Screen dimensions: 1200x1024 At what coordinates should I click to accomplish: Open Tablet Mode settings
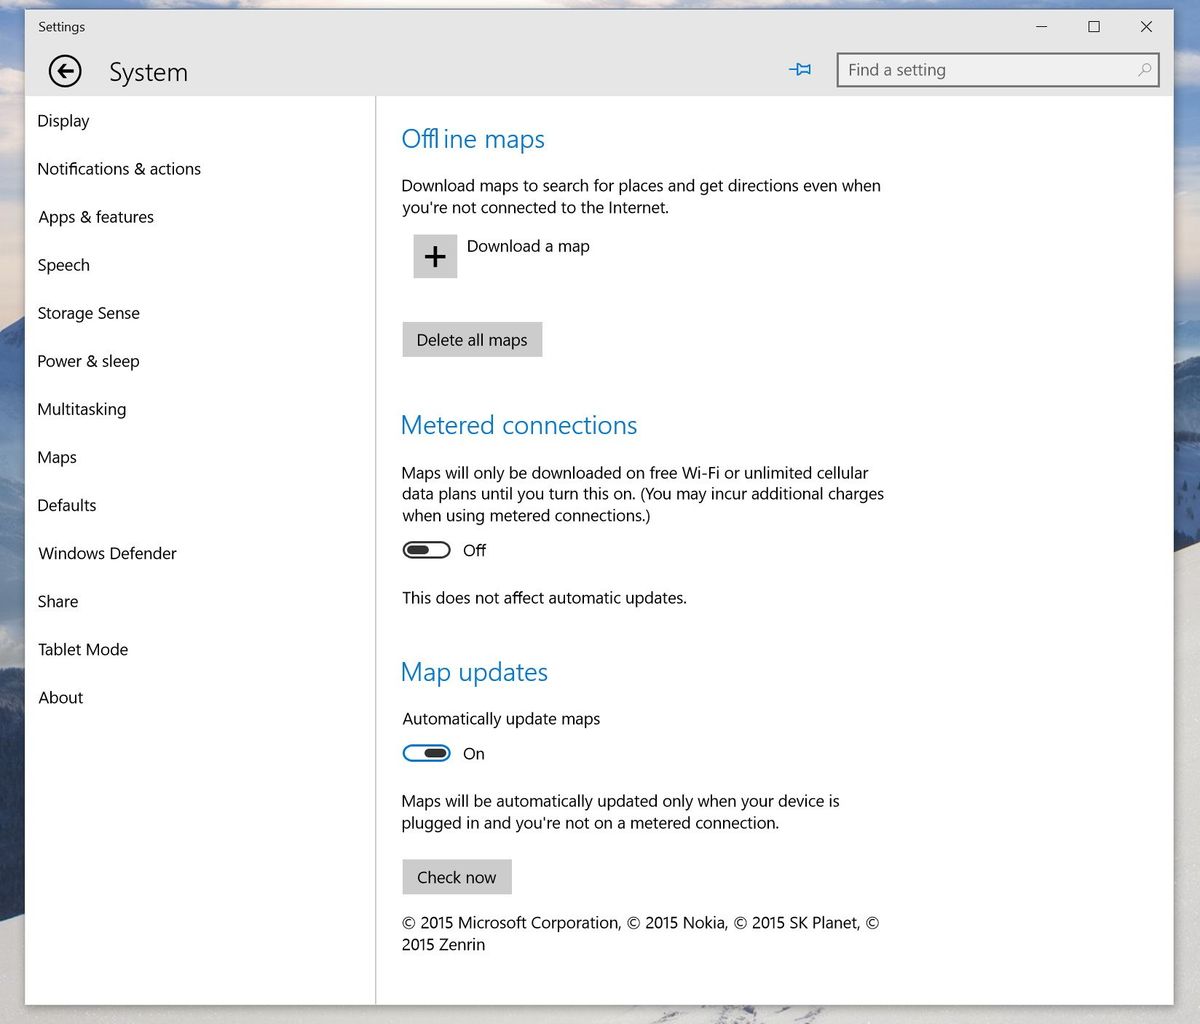[83, 648]
